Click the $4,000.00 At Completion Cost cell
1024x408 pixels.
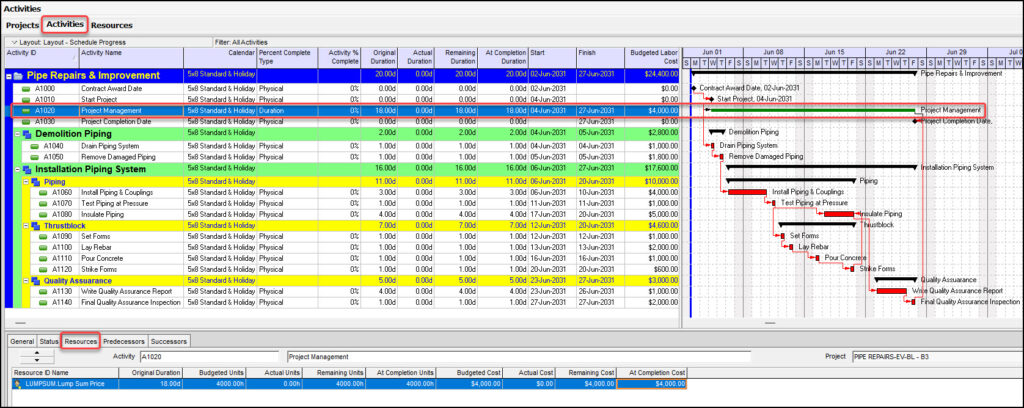click(651, 384)
